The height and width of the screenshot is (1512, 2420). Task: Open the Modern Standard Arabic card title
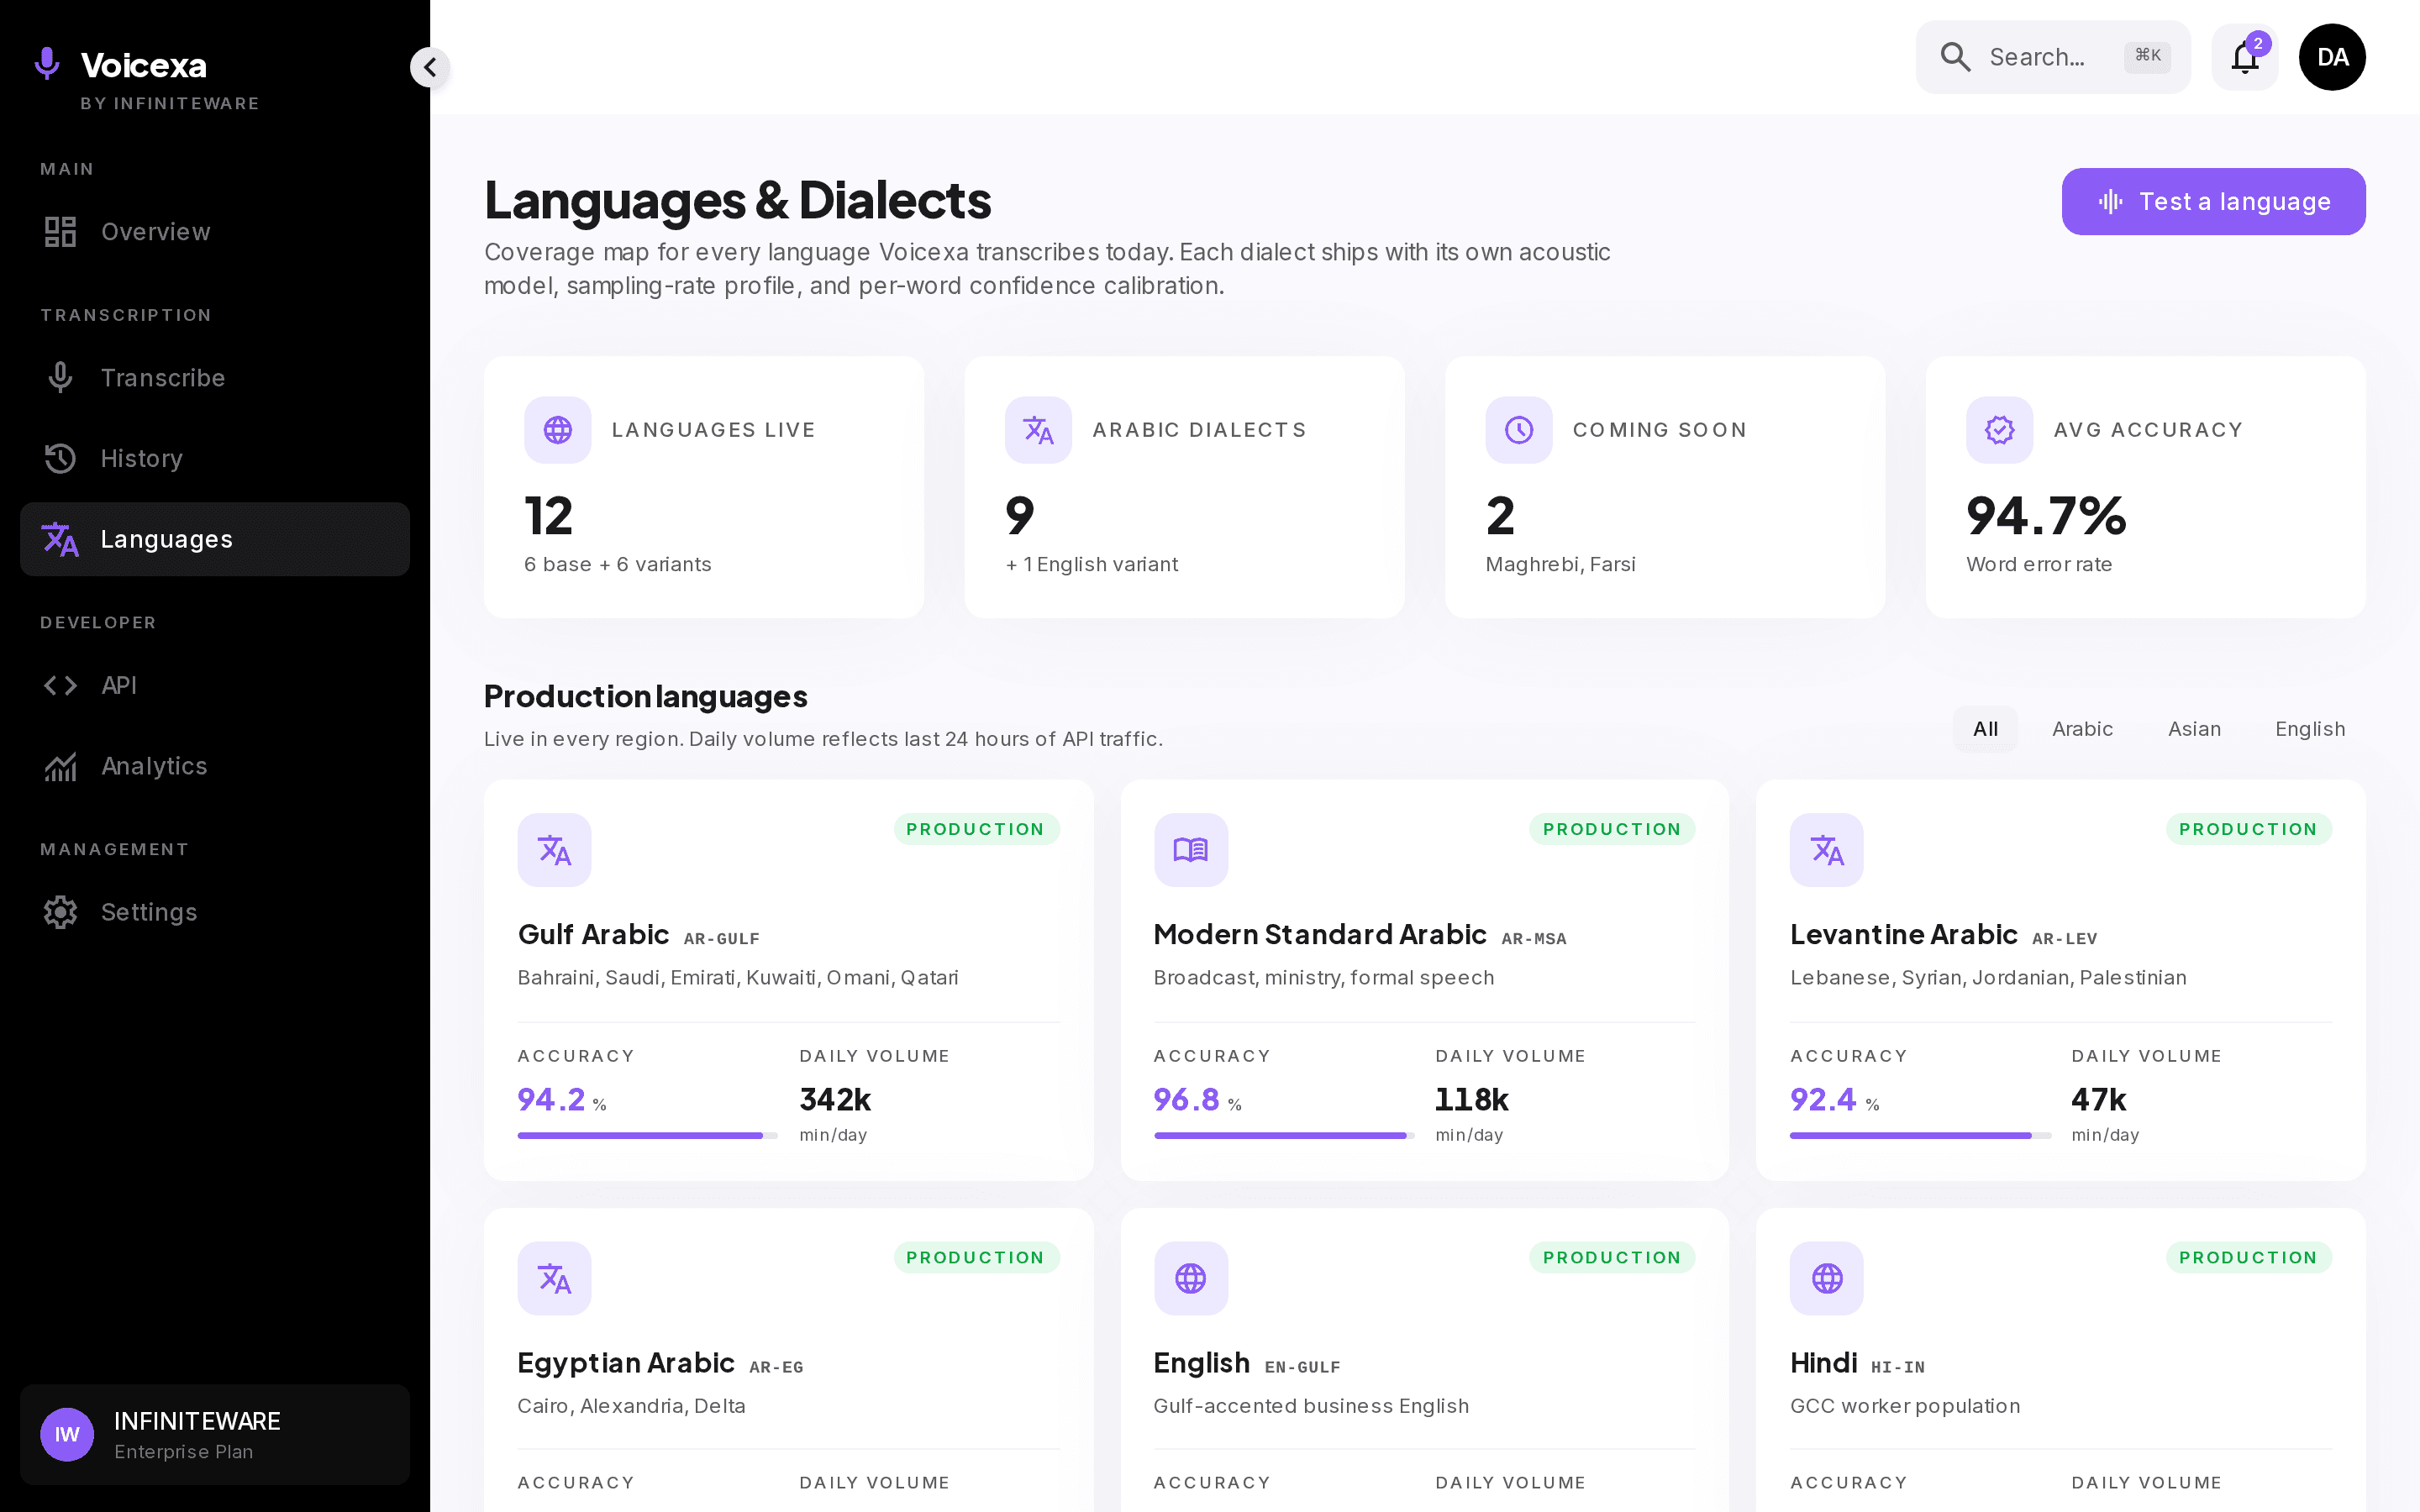point(1320,934)
